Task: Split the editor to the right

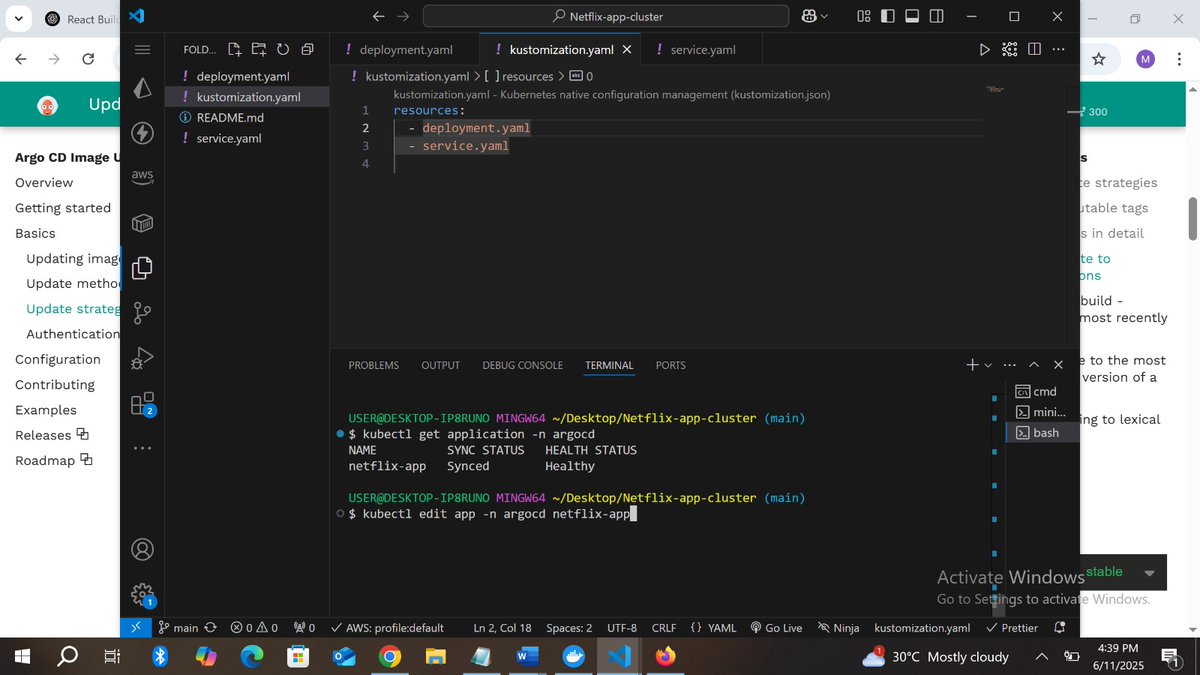Action: pyautogui.click(x=1034, y=49)
